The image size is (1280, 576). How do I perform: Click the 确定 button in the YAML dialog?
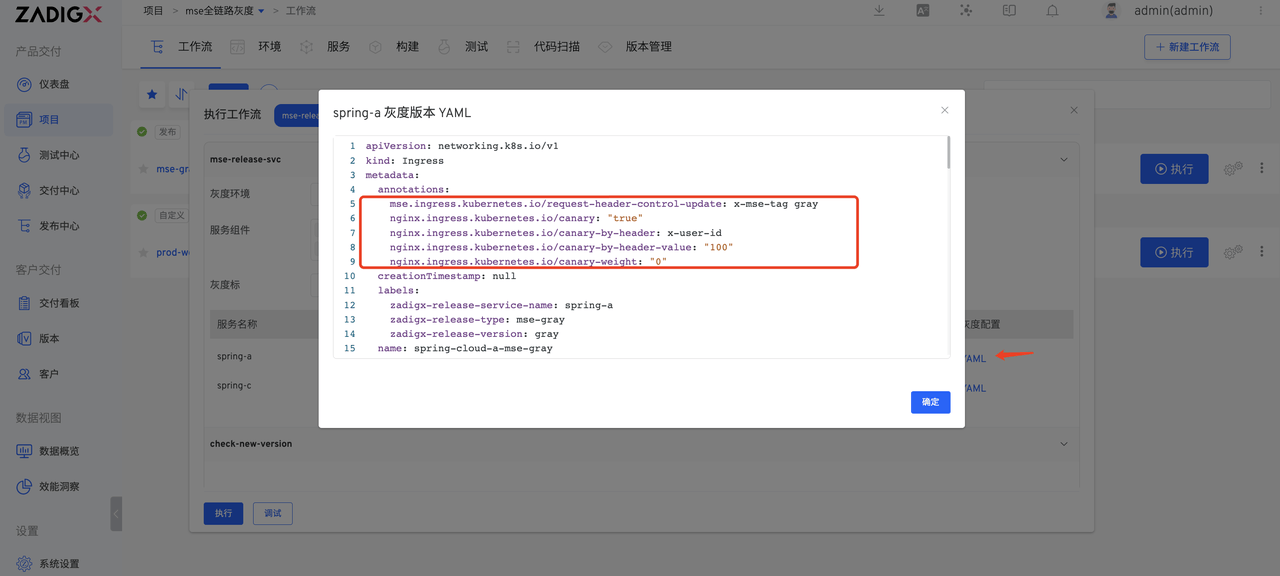click(930, 401)
